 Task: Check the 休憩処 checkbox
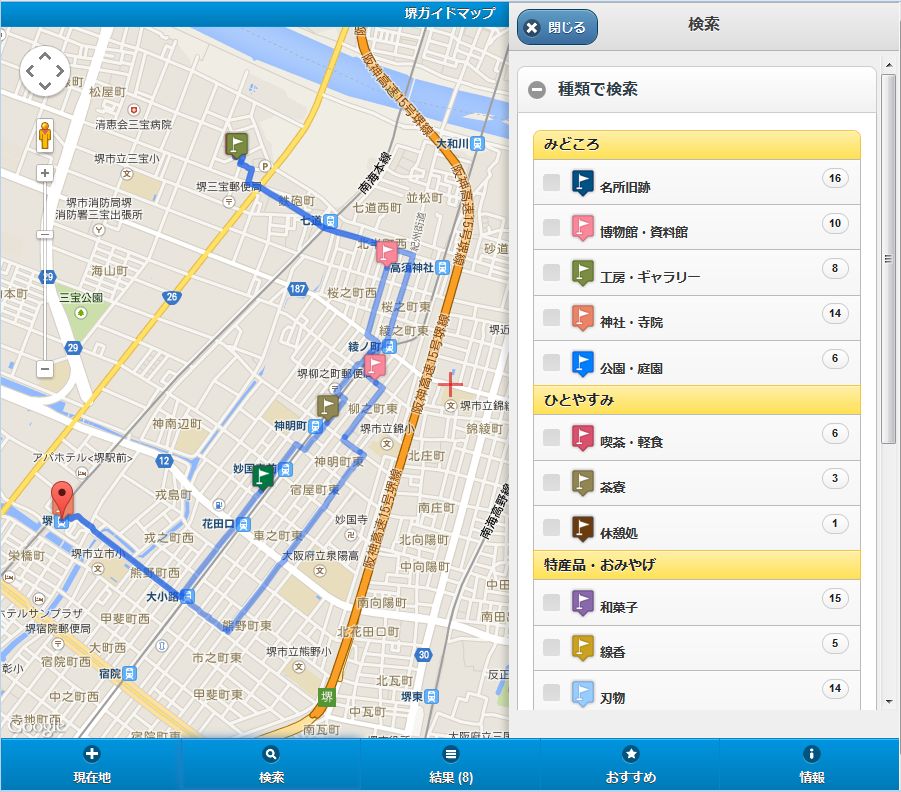(x=551, y=527)
